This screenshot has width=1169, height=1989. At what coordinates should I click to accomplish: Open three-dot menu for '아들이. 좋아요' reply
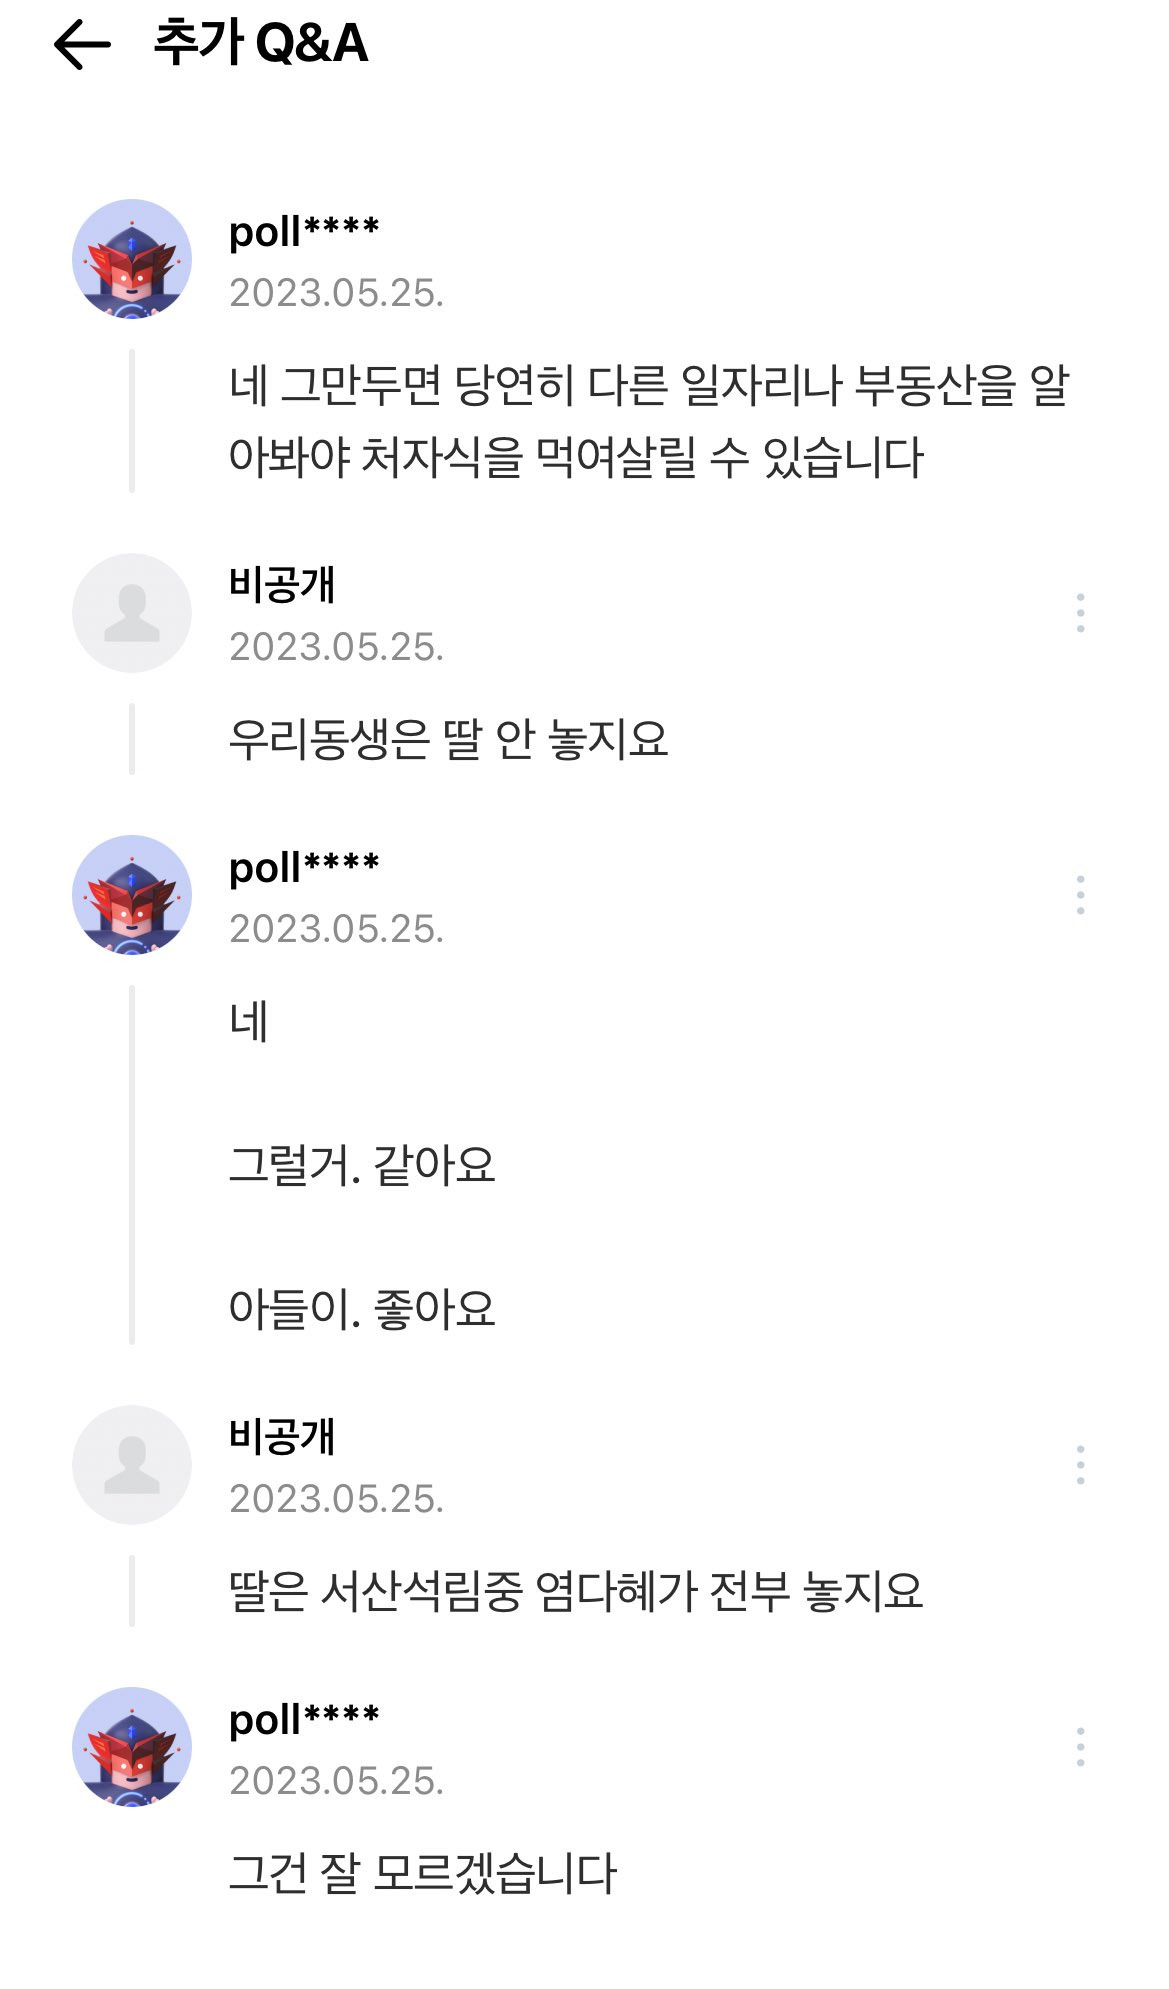[1080, 895]
